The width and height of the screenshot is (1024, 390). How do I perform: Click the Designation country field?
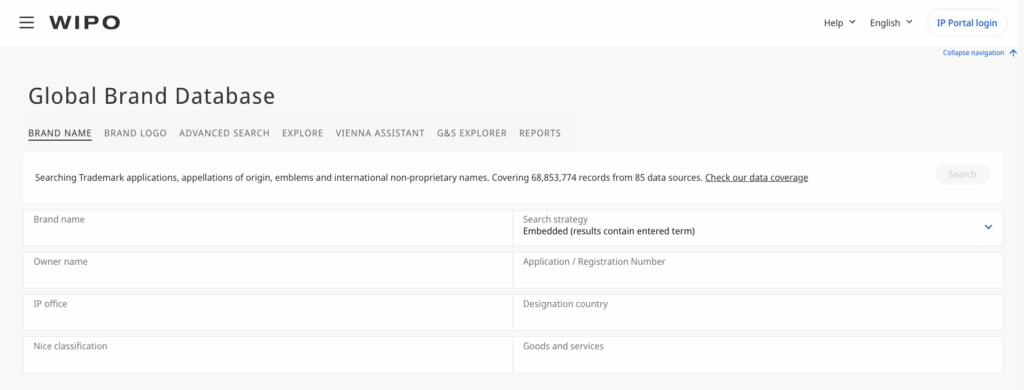(758, 312)
